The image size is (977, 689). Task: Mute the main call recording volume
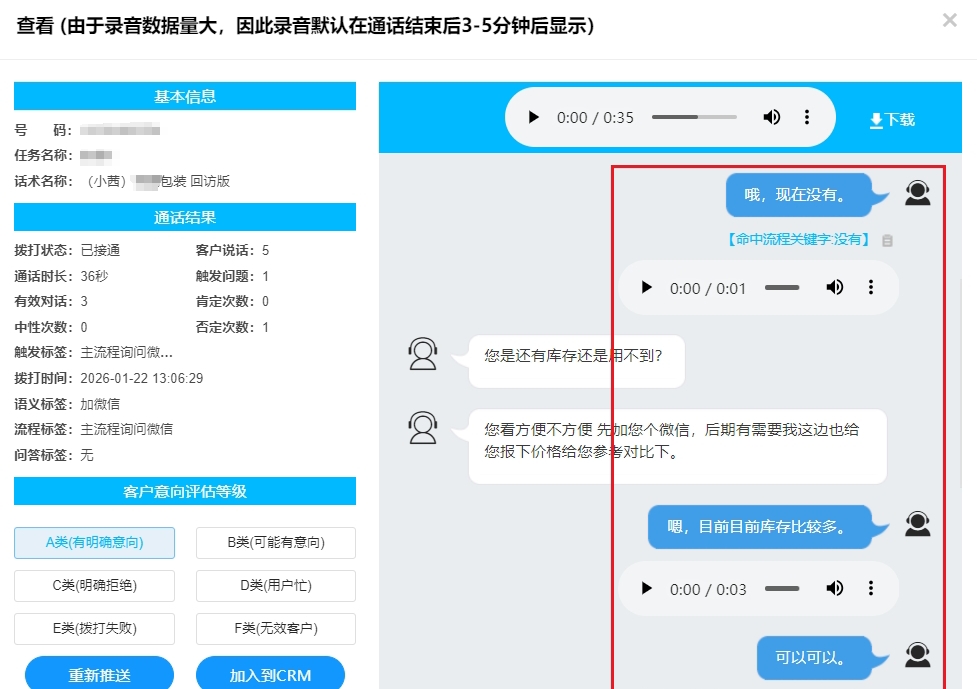[771, 118]
